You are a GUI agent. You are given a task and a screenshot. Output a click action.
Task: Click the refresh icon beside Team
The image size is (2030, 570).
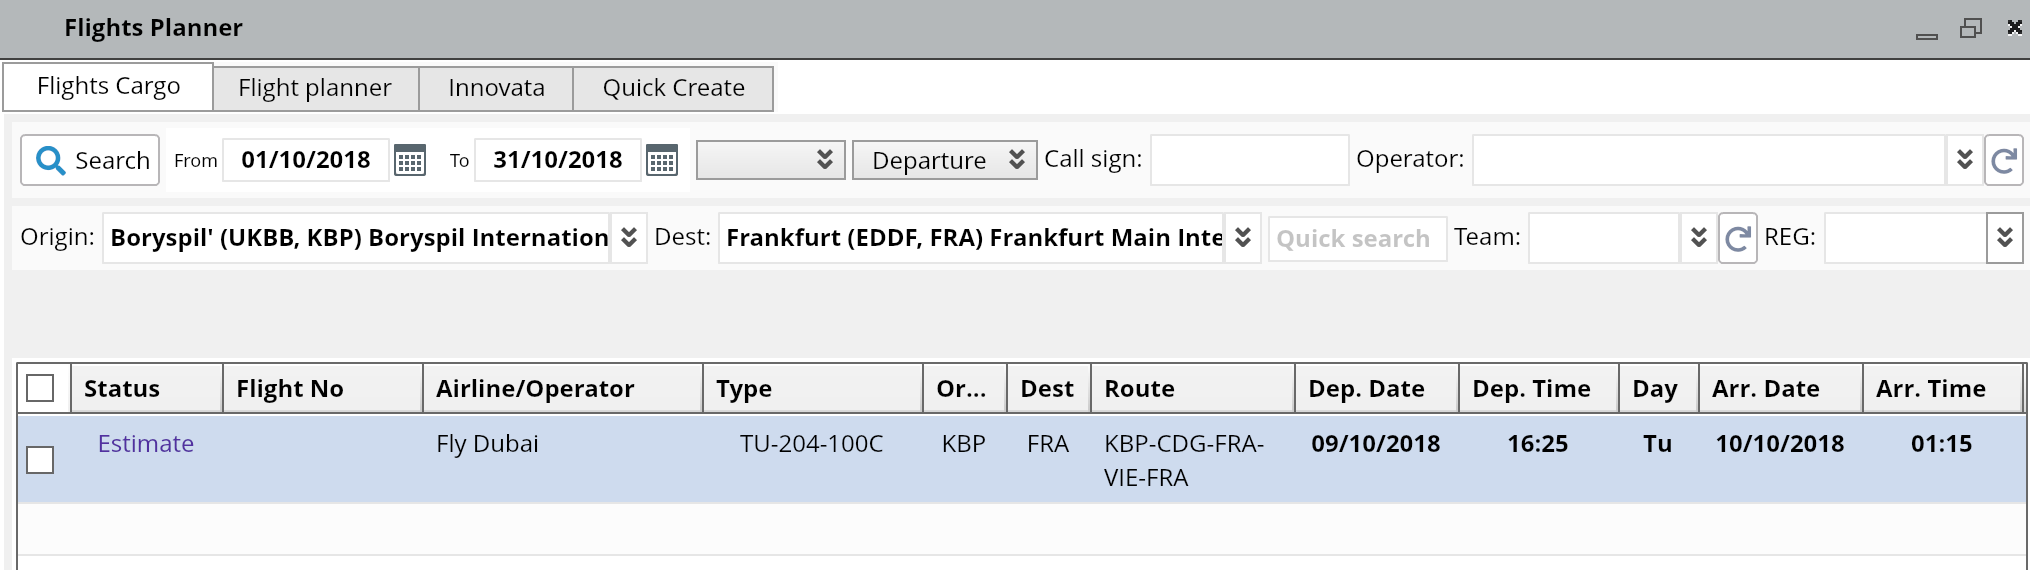coord(1738,238)
